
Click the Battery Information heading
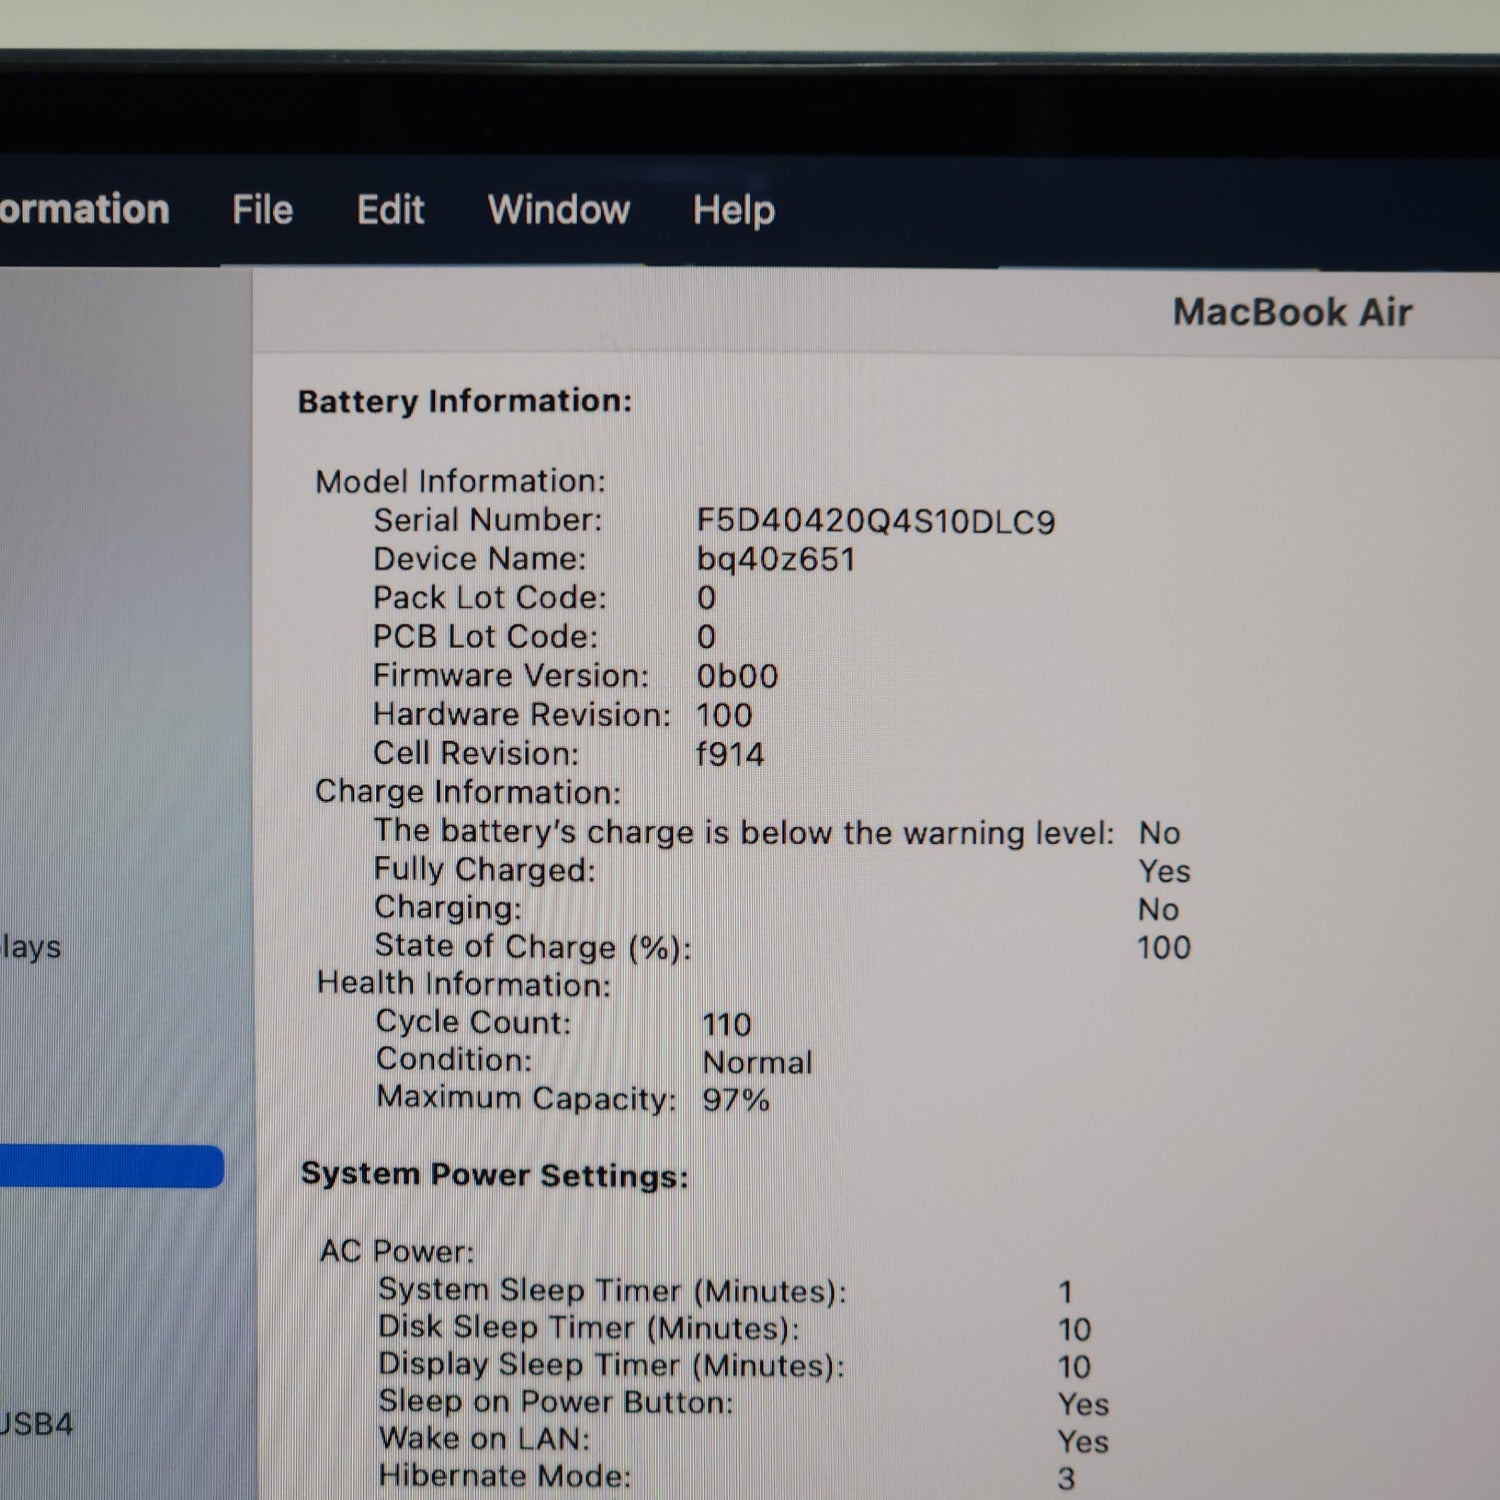click(465, 401)
